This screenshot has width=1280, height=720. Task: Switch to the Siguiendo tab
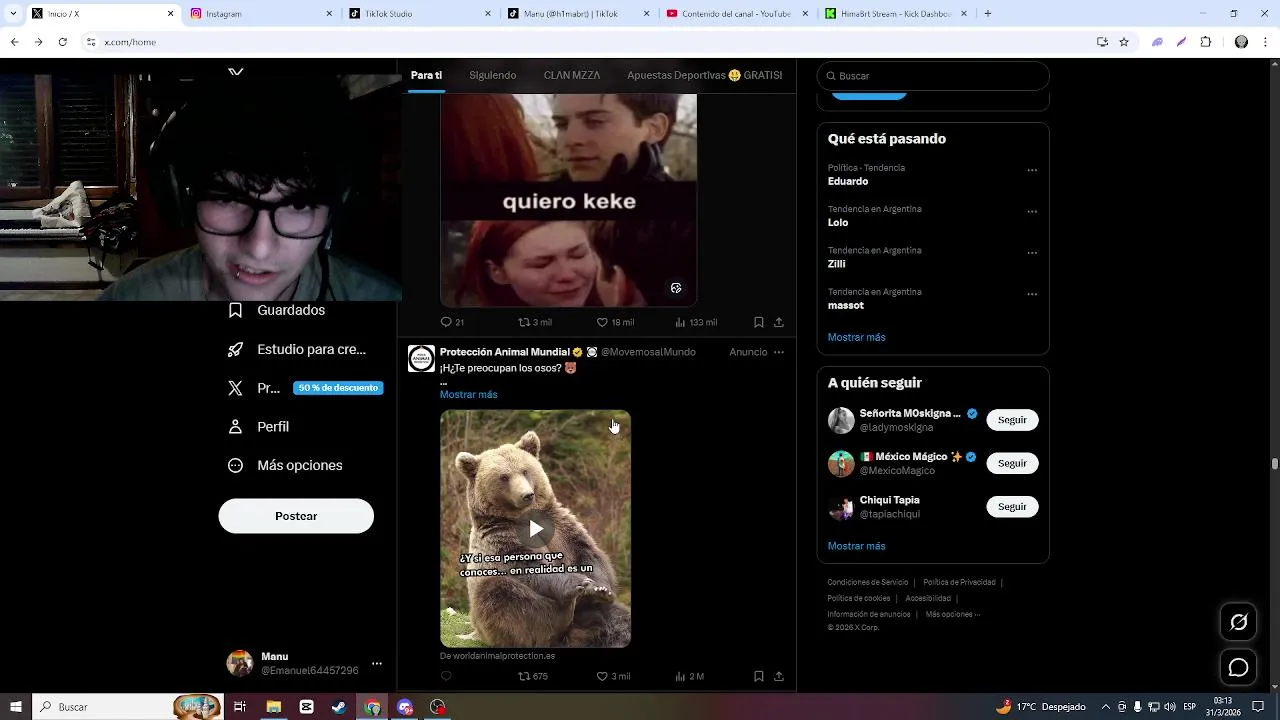[492, 75]
